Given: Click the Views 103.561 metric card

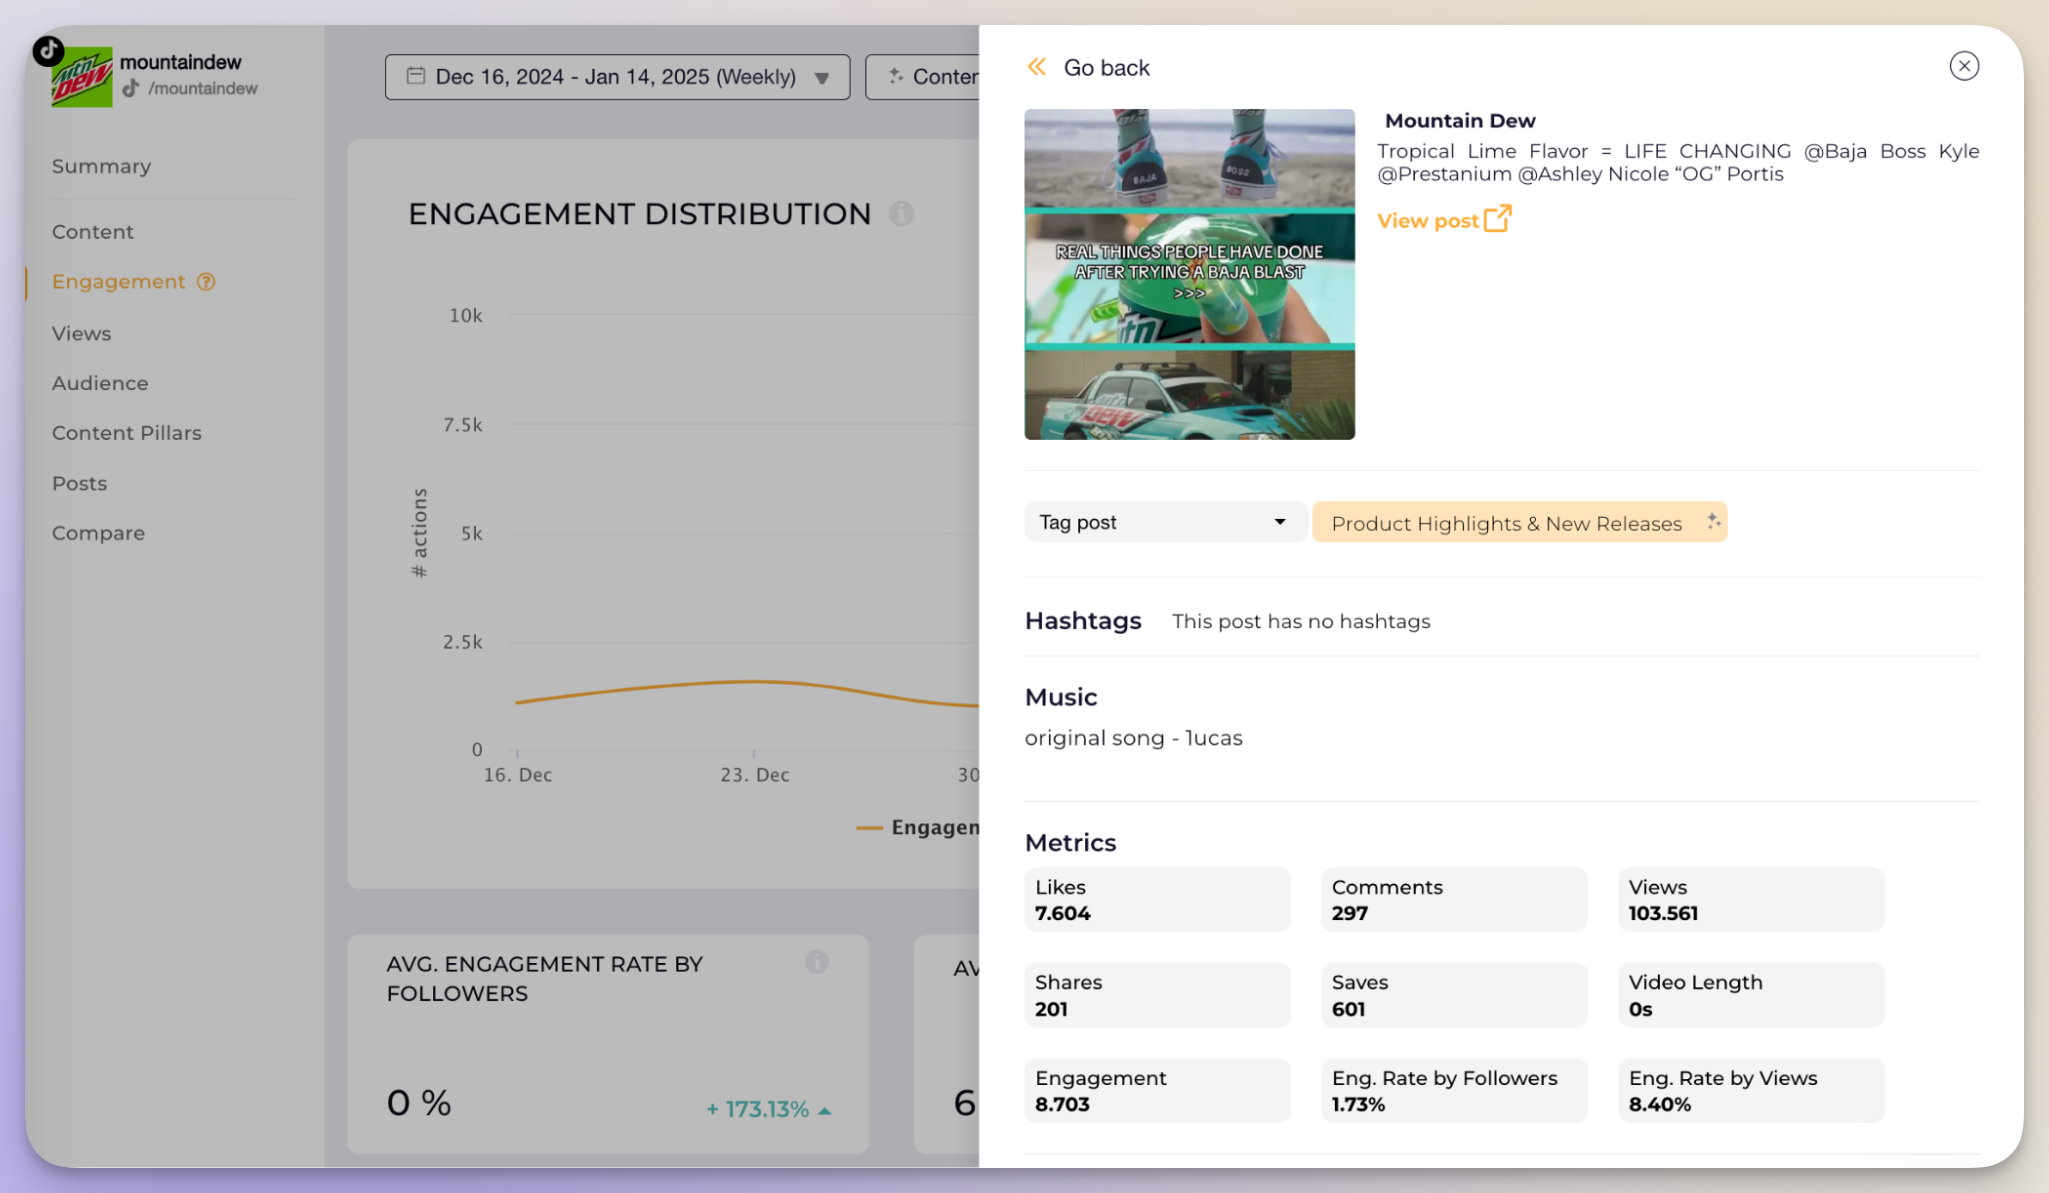Looking at the screenshot, I should click(1751, 900).
